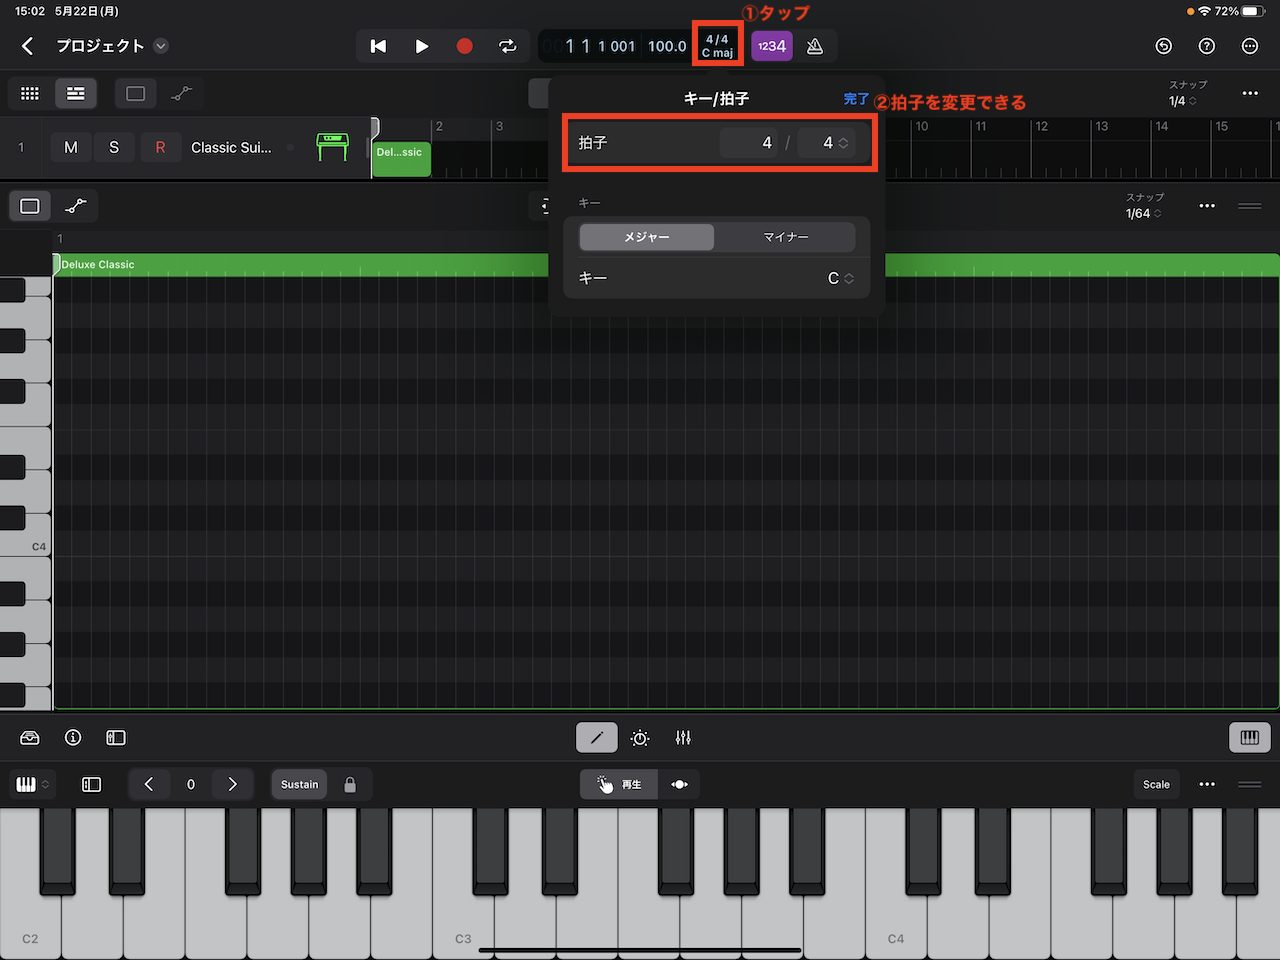Toggle the sustain lock icon
Image resolution: width=1280 pixels, height=960 pixels.
[x=350, y=785]
